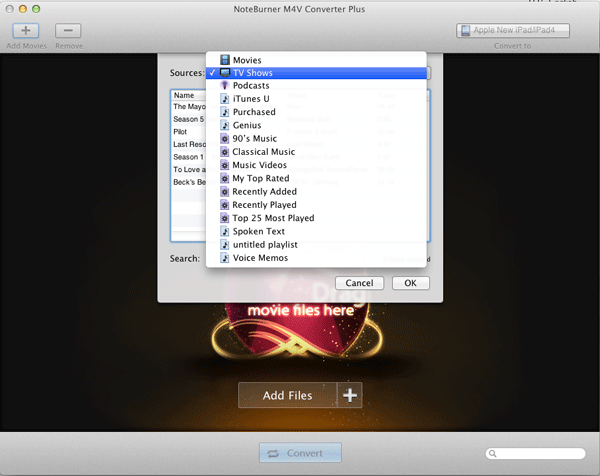Viewport: 600px width, 476px height.
Task: Click the magnifier icon in search box
Action: click(493, 454)
